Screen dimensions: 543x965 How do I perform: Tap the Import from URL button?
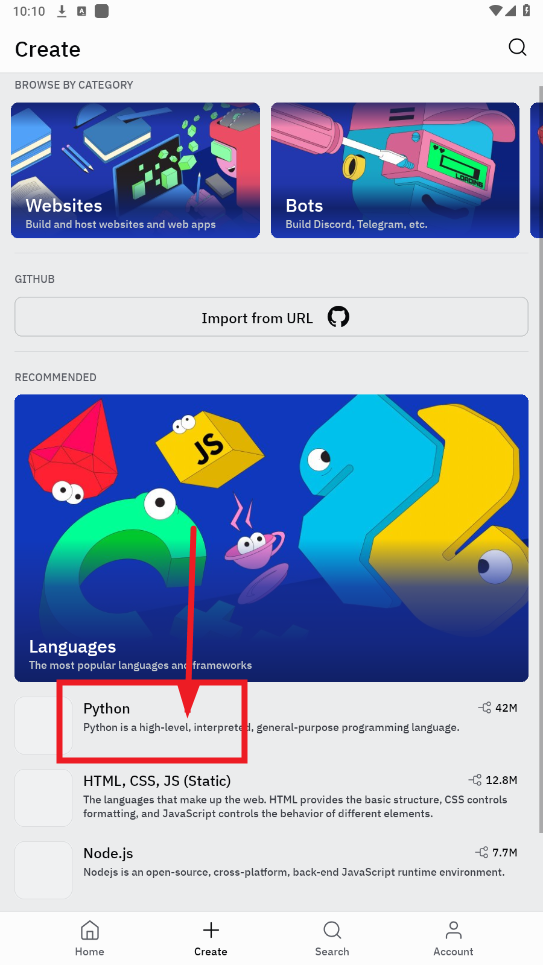[272, 317]
